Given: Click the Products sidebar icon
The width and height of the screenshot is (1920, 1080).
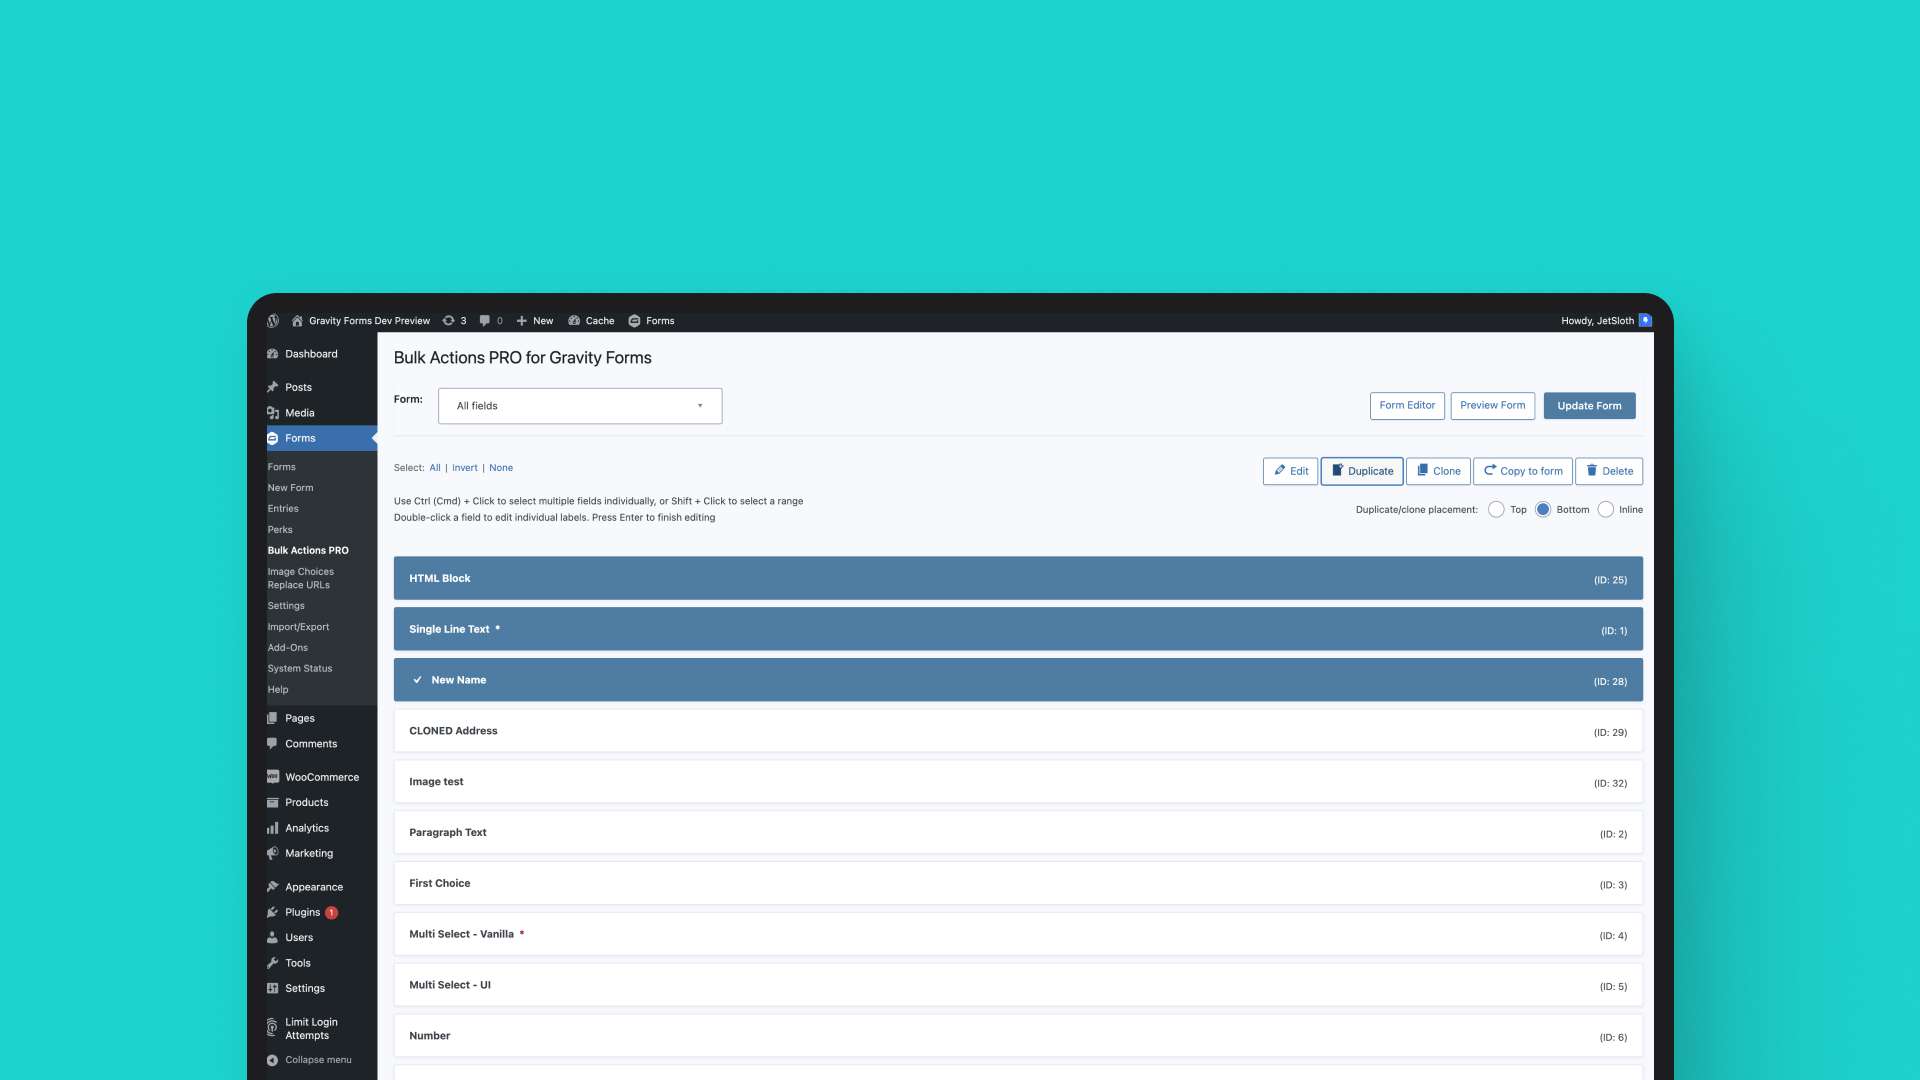Looking at the screenshot, I should click(x=272, y=803).
